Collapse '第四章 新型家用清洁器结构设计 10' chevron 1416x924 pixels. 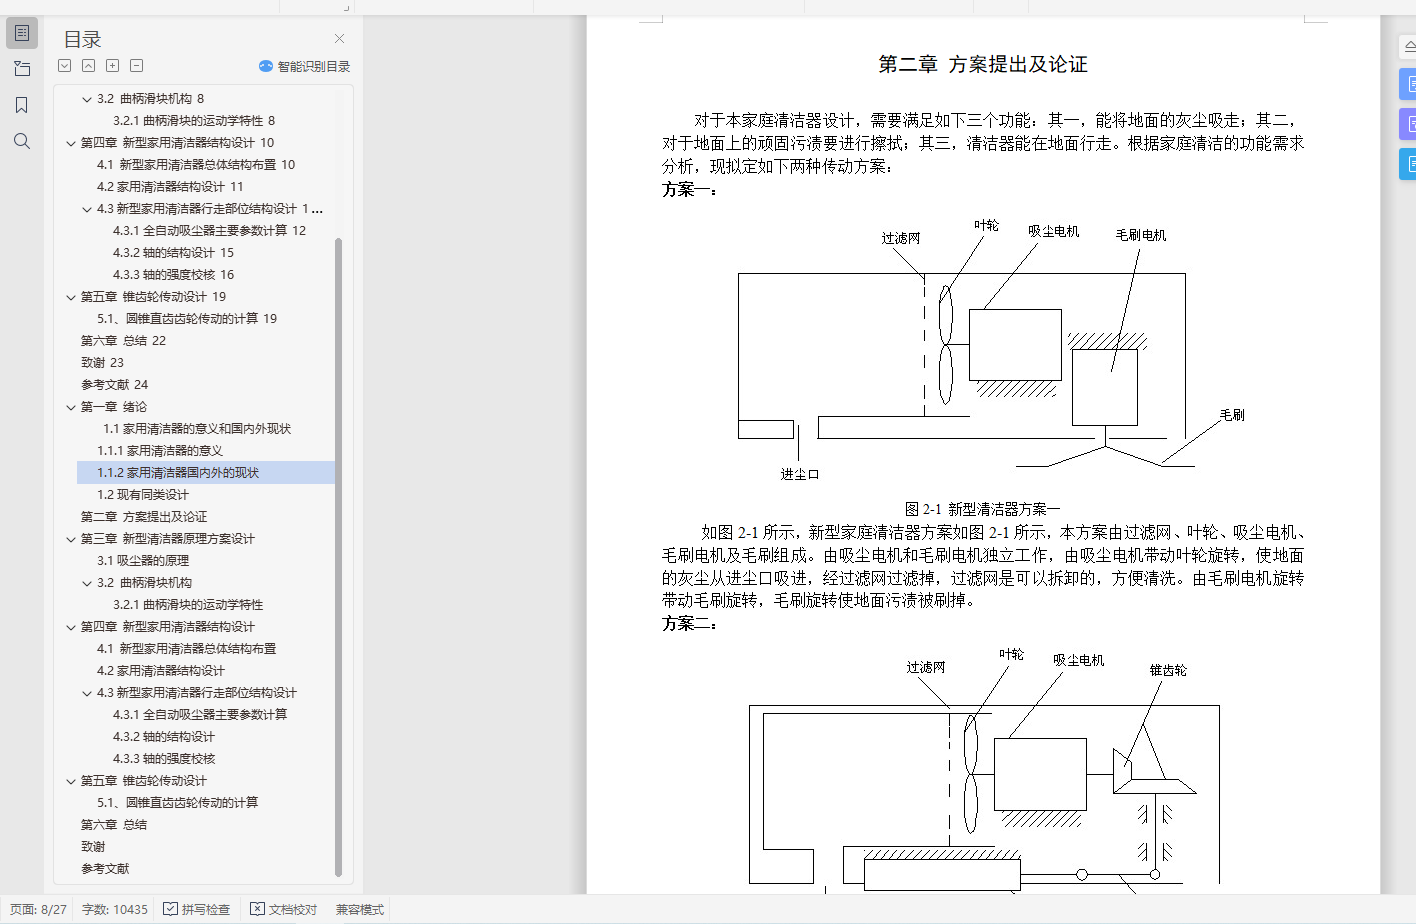point(71,143)
